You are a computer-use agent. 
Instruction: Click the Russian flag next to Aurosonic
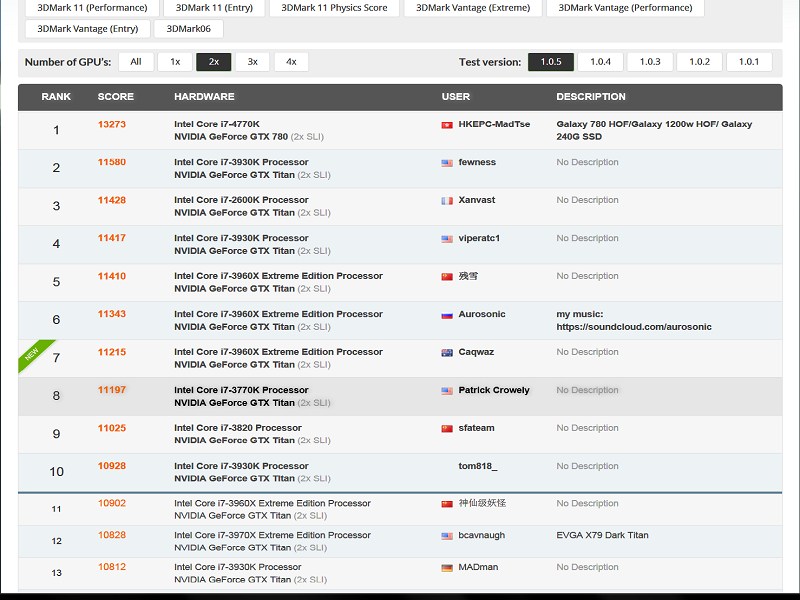(447, 315)
